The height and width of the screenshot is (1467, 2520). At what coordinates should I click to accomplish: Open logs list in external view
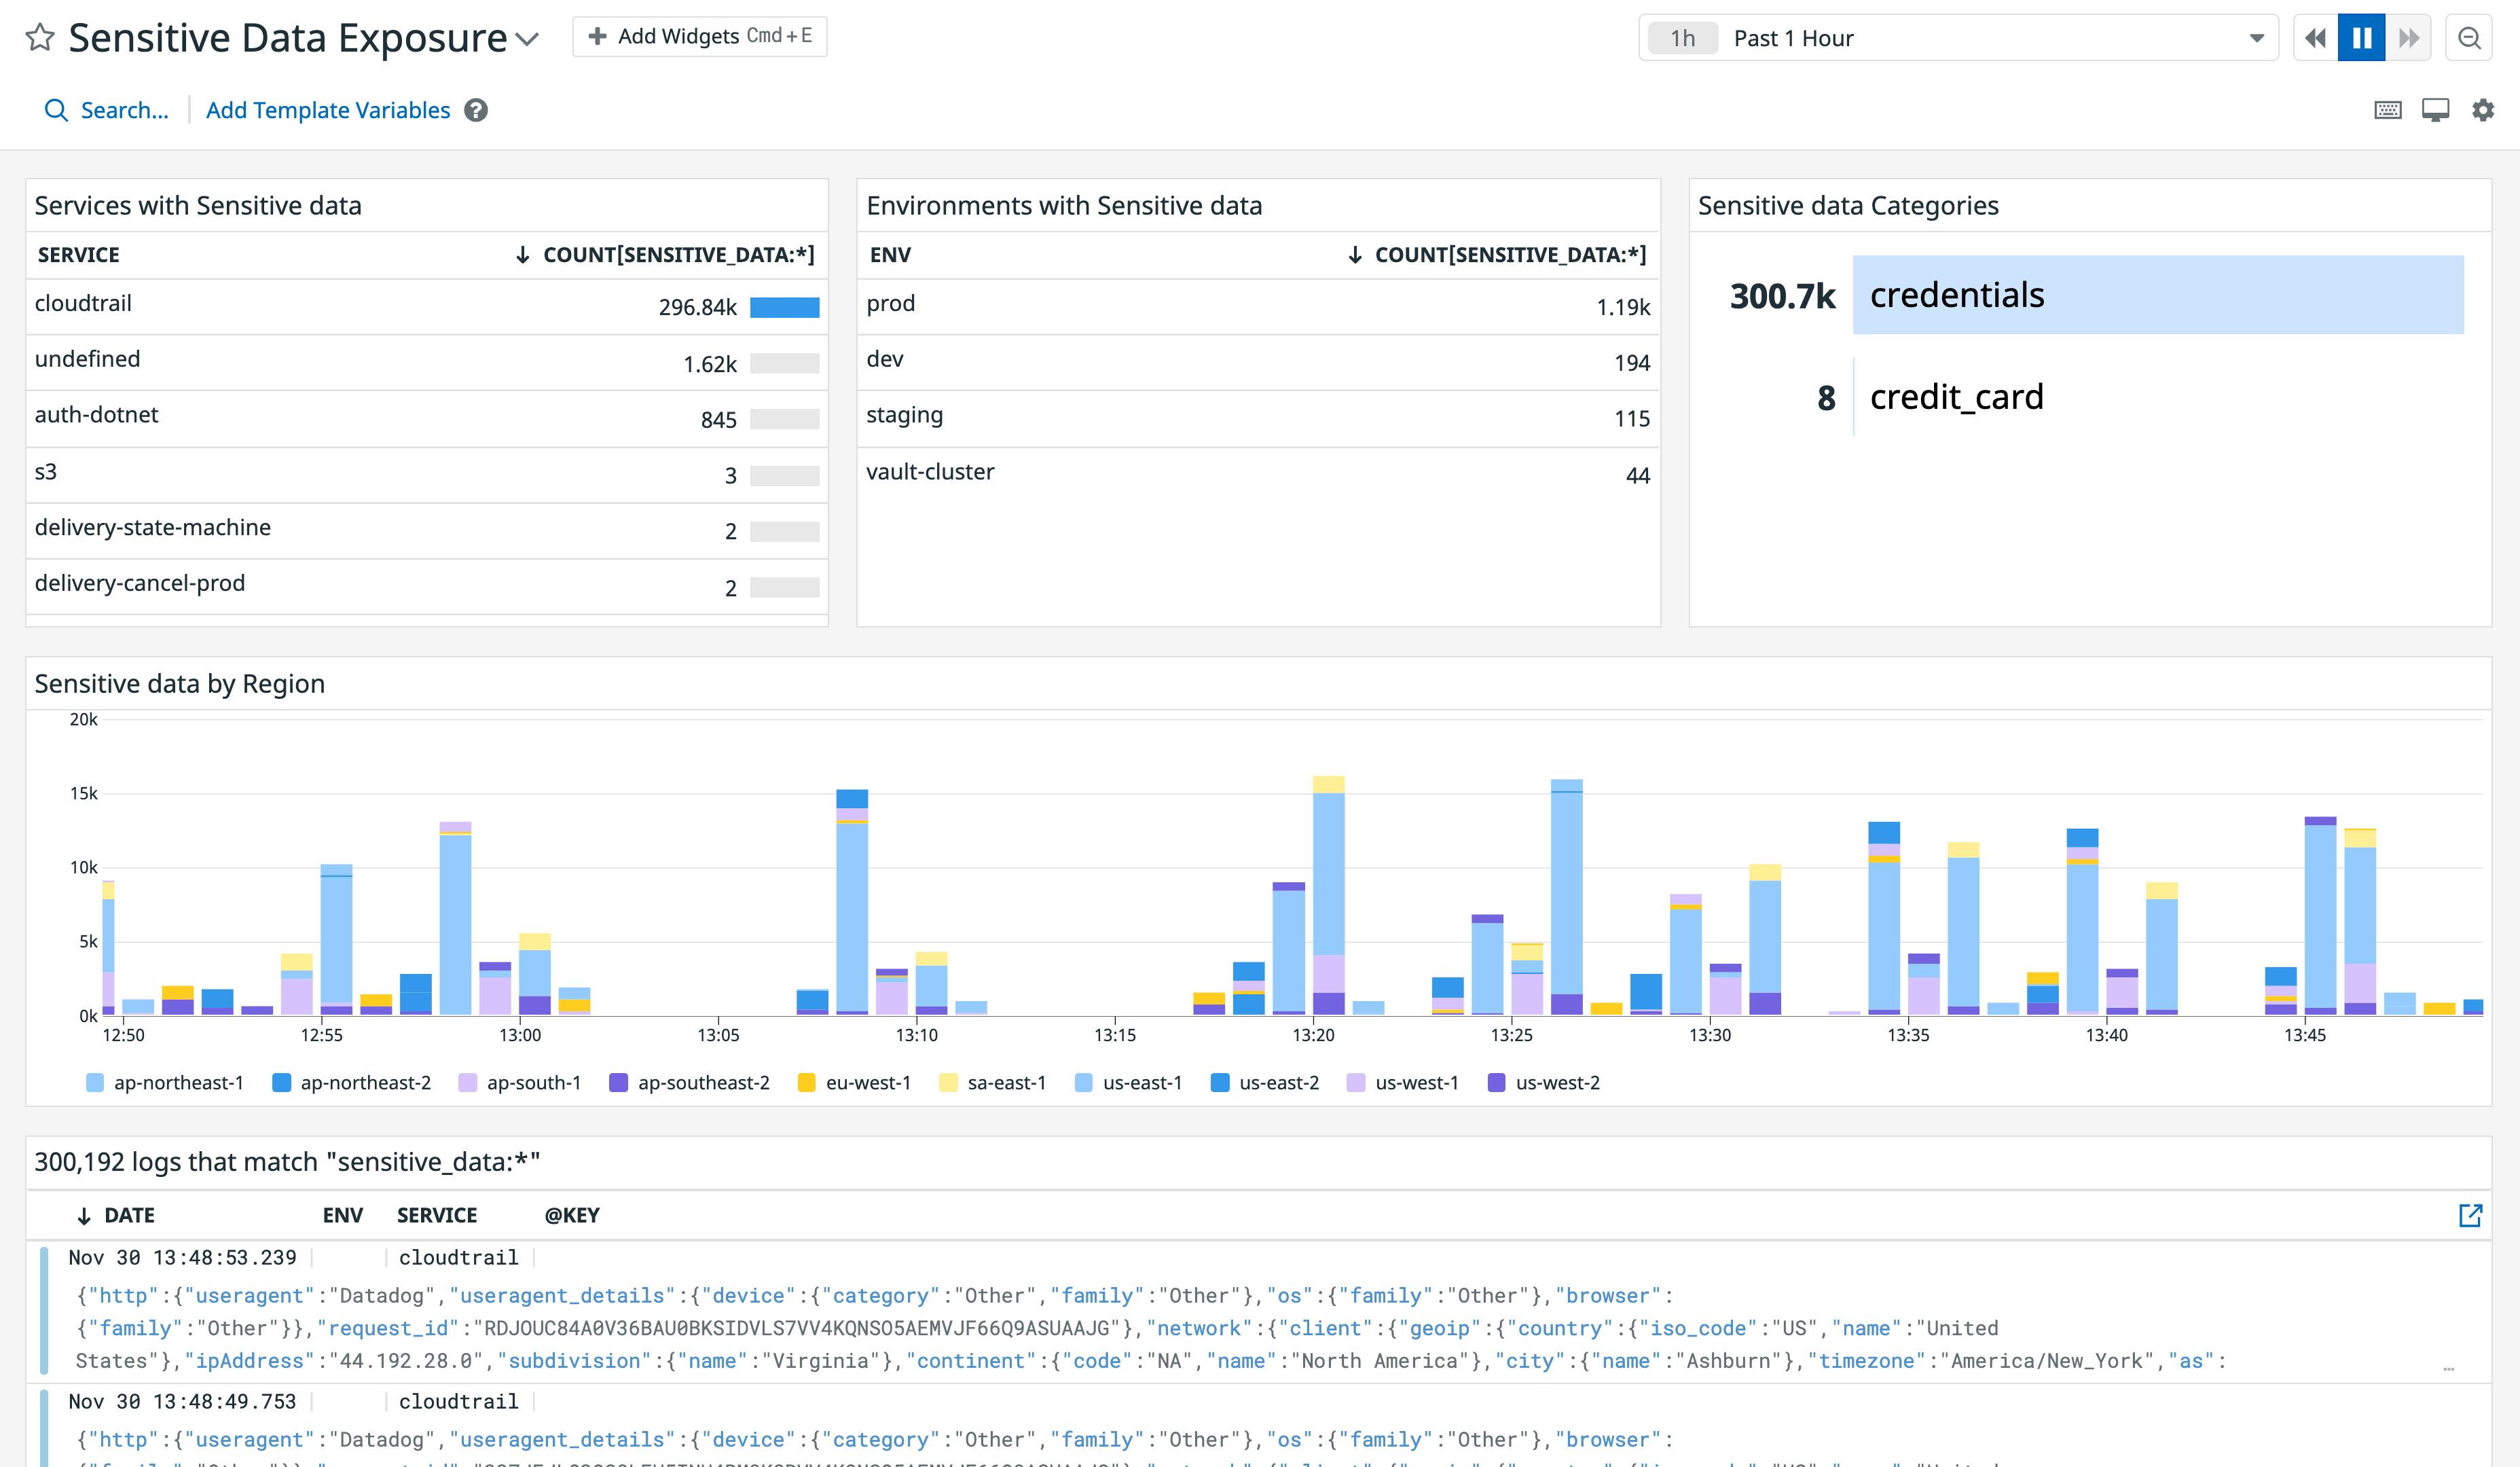point(2470,1215)
